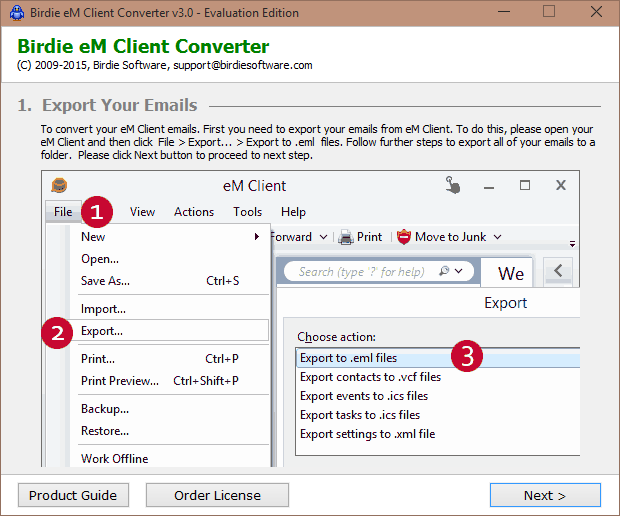The height and width of the screenshot is (516, 620).
Task: Expand the Forward dropdown arrow
Action: click(x=323, y=237)
